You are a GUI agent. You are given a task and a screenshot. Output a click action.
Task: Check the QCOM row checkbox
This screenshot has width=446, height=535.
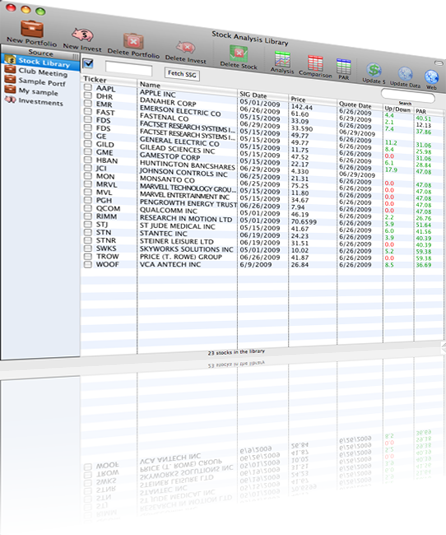[x=88, y=208]
